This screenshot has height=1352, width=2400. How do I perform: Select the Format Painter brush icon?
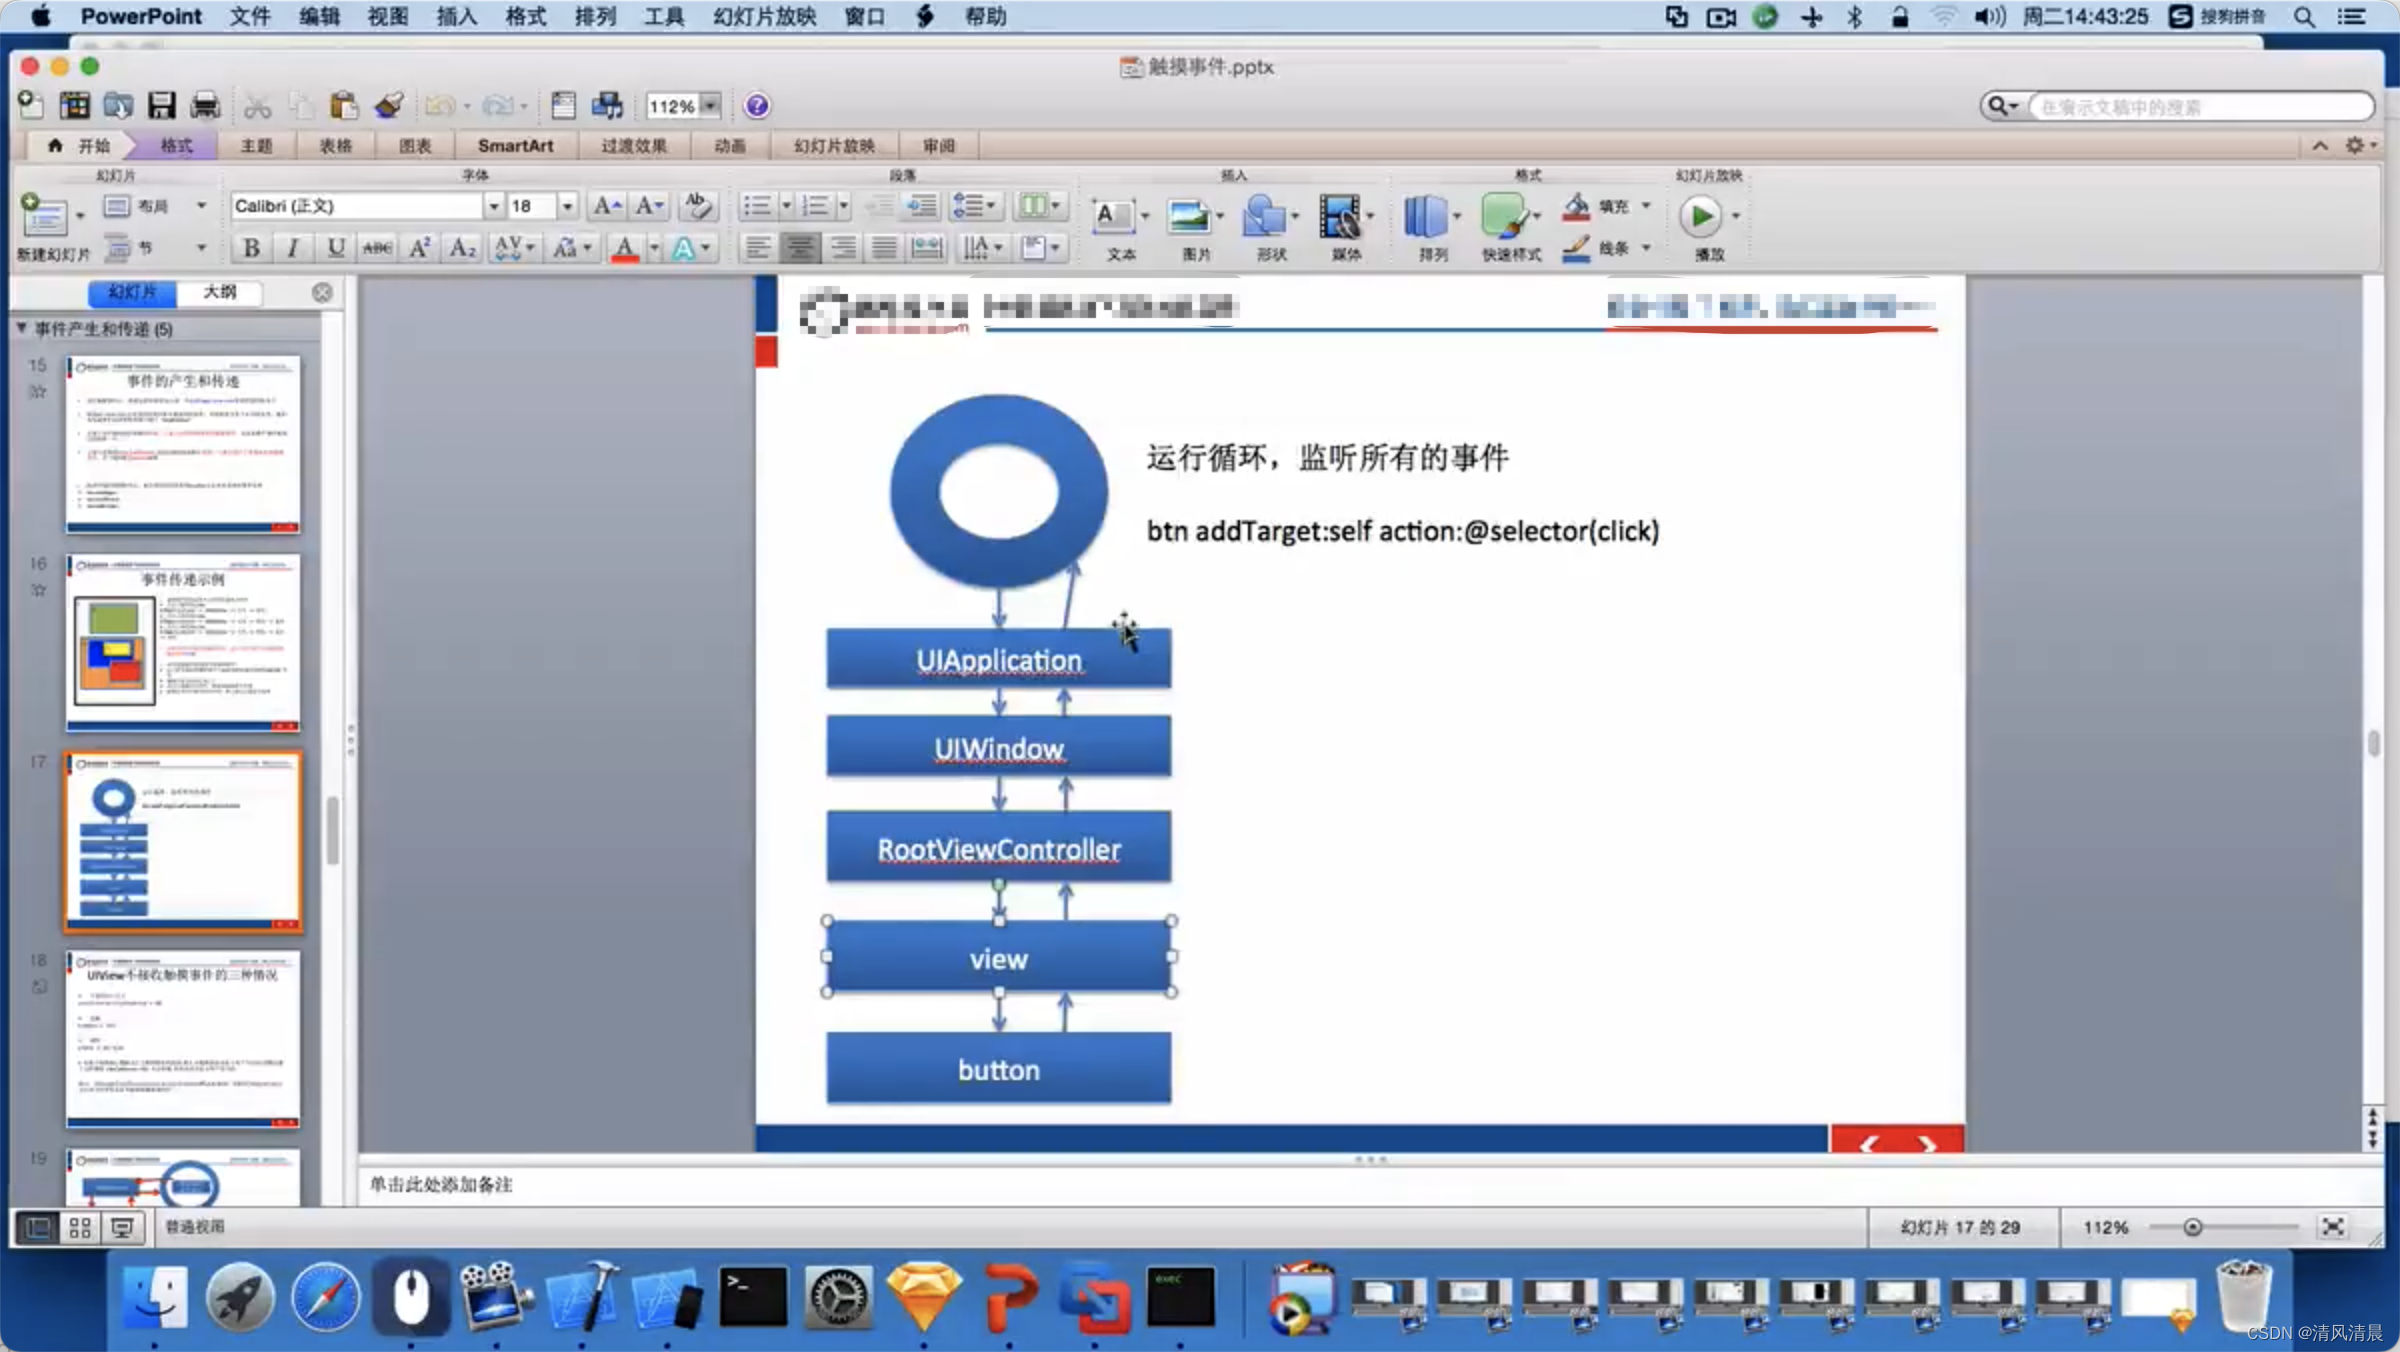[x=389, y=105]
